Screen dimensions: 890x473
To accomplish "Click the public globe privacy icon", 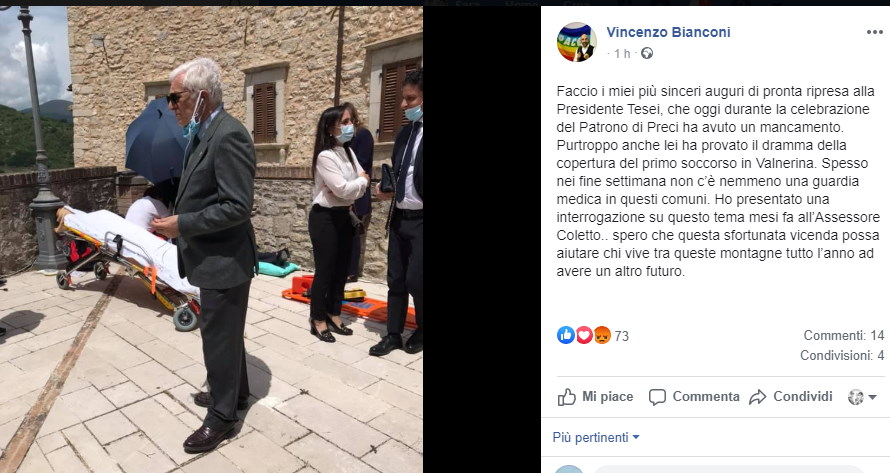I will 646,53.
